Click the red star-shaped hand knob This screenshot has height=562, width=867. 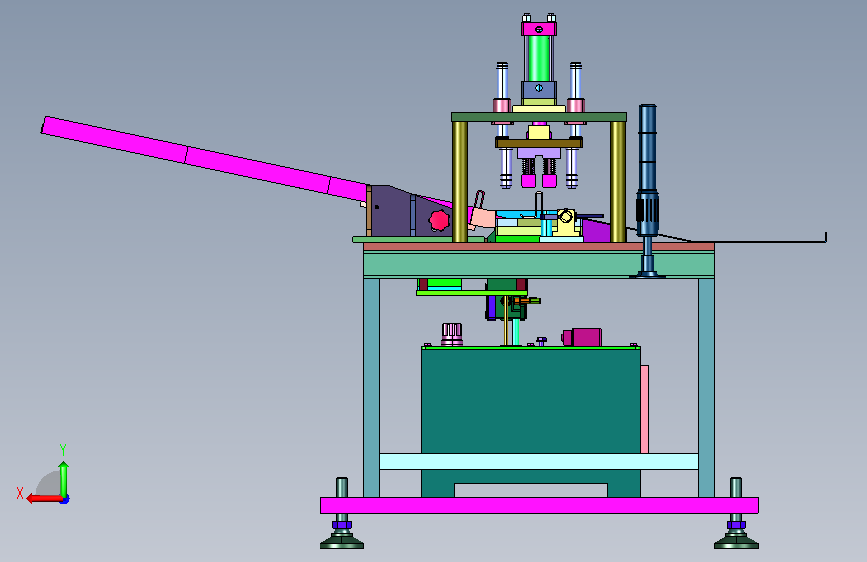pyautogui.click(x=440, y=220)
